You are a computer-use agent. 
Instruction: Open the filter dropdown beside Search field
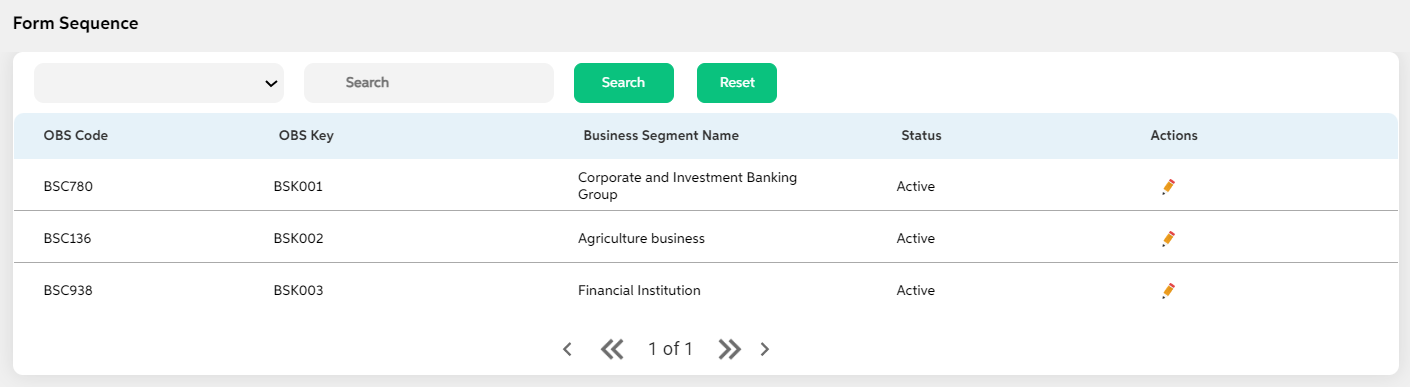pos(159,83)
